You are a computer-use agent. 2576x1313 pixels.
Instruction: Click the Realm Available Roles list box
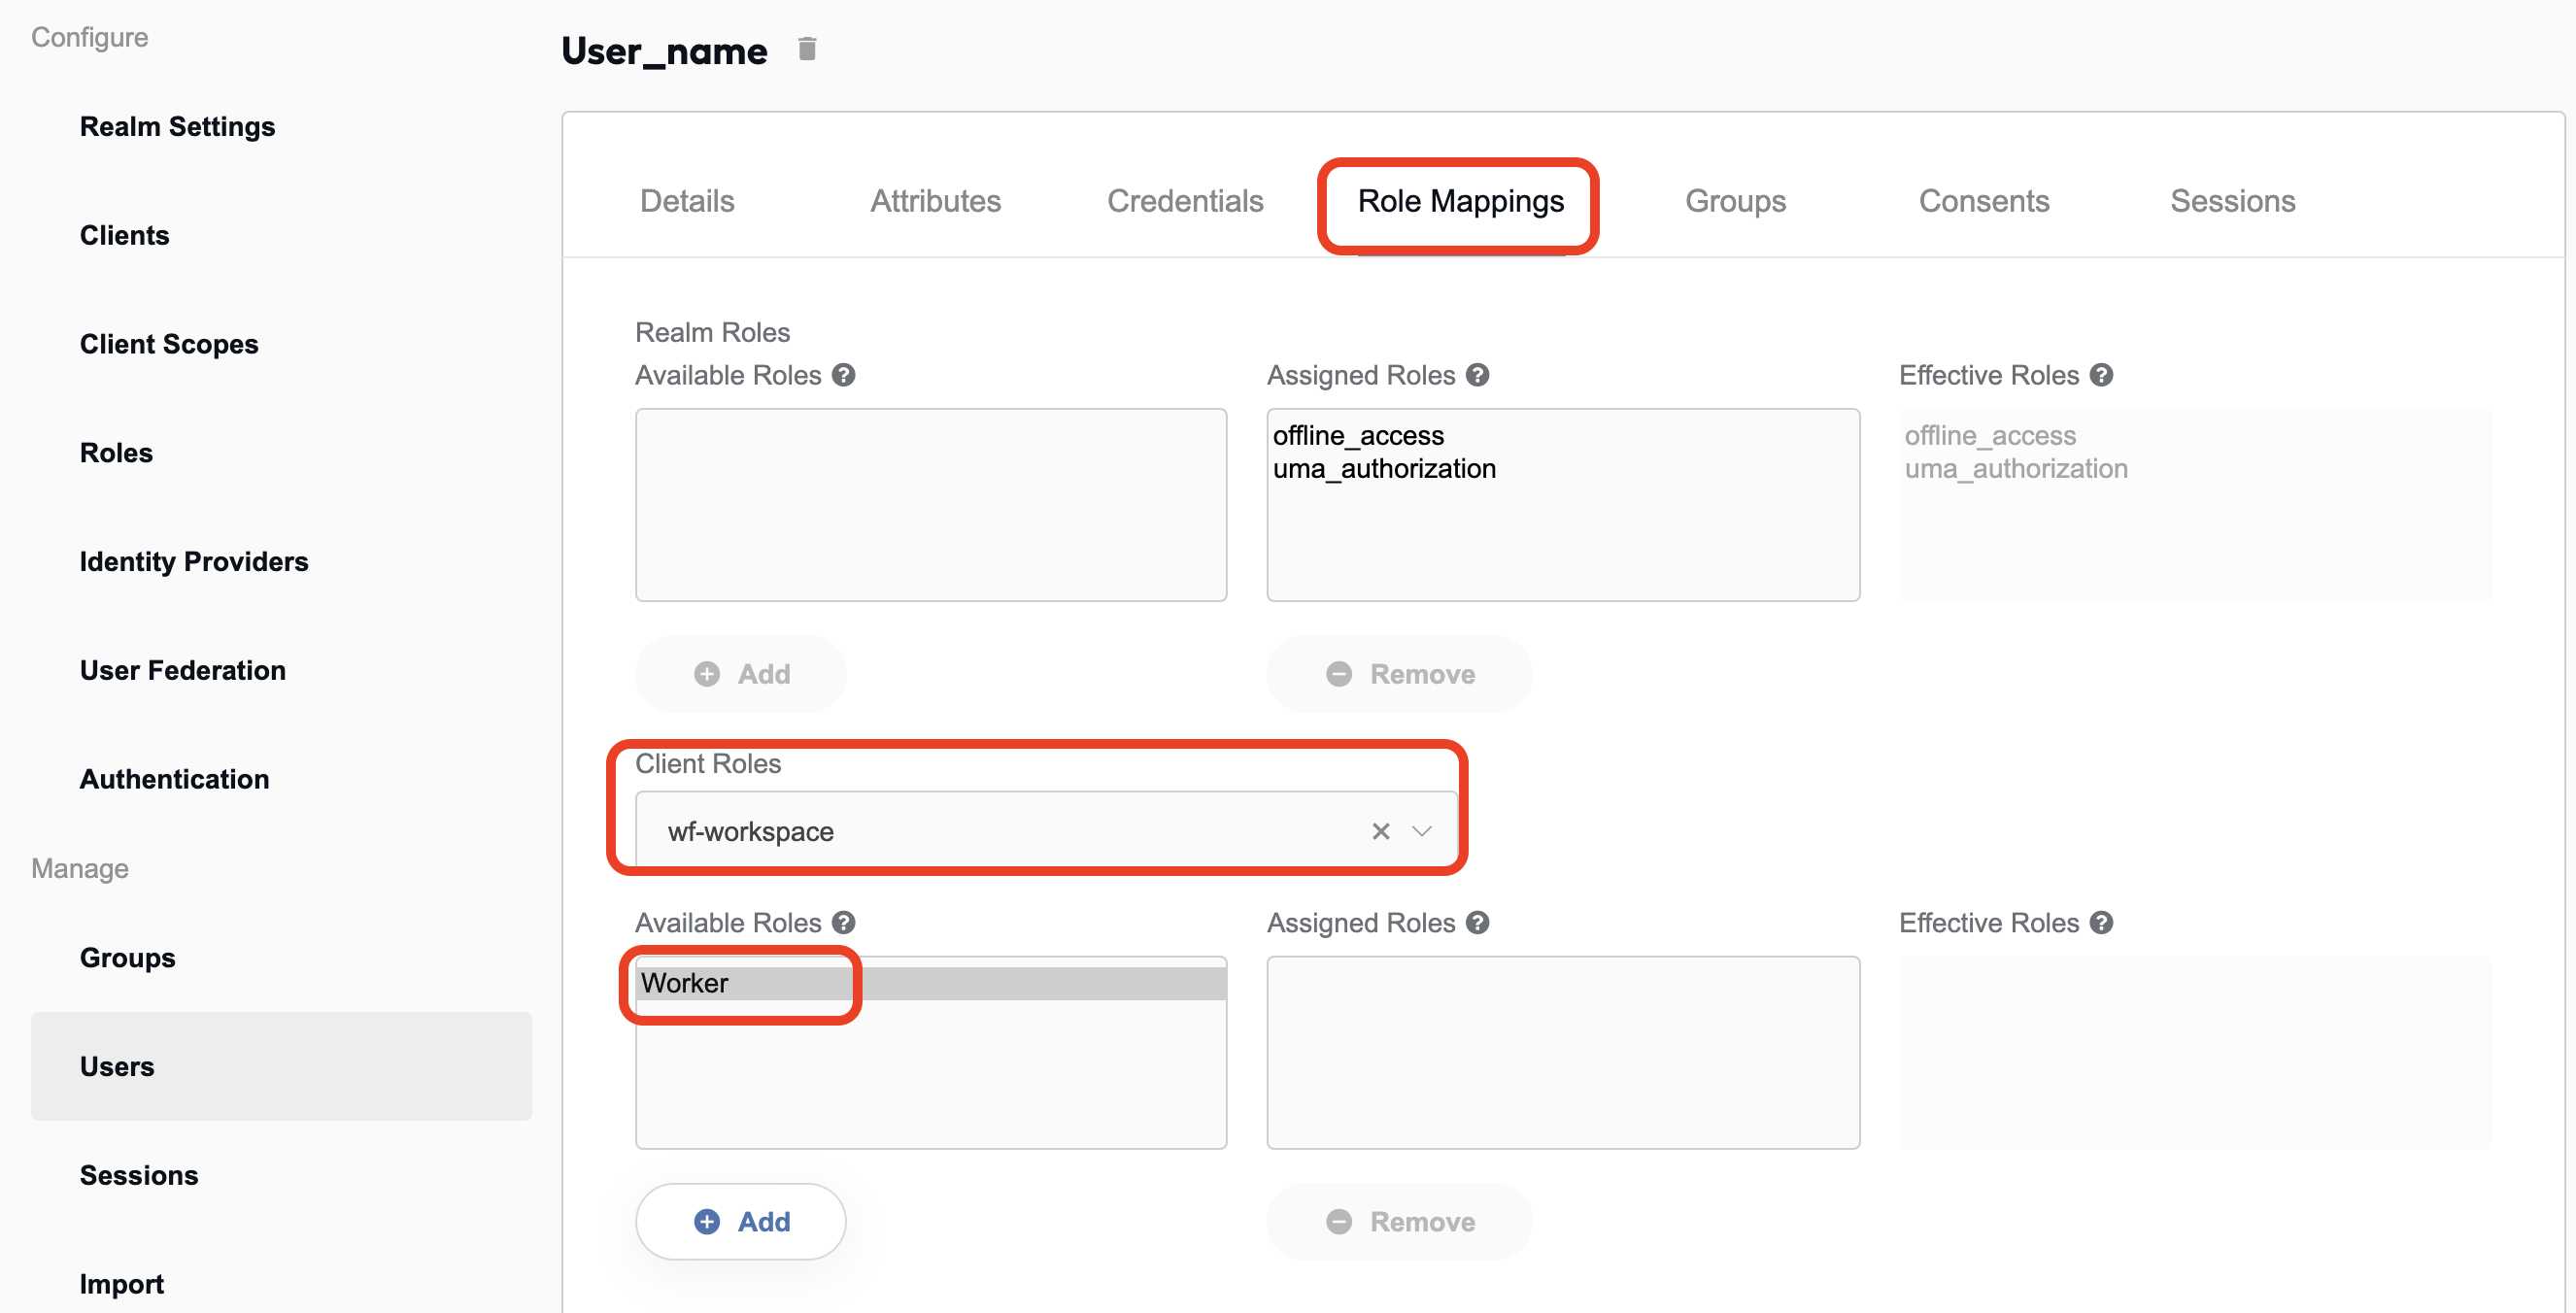click(931, 505)
